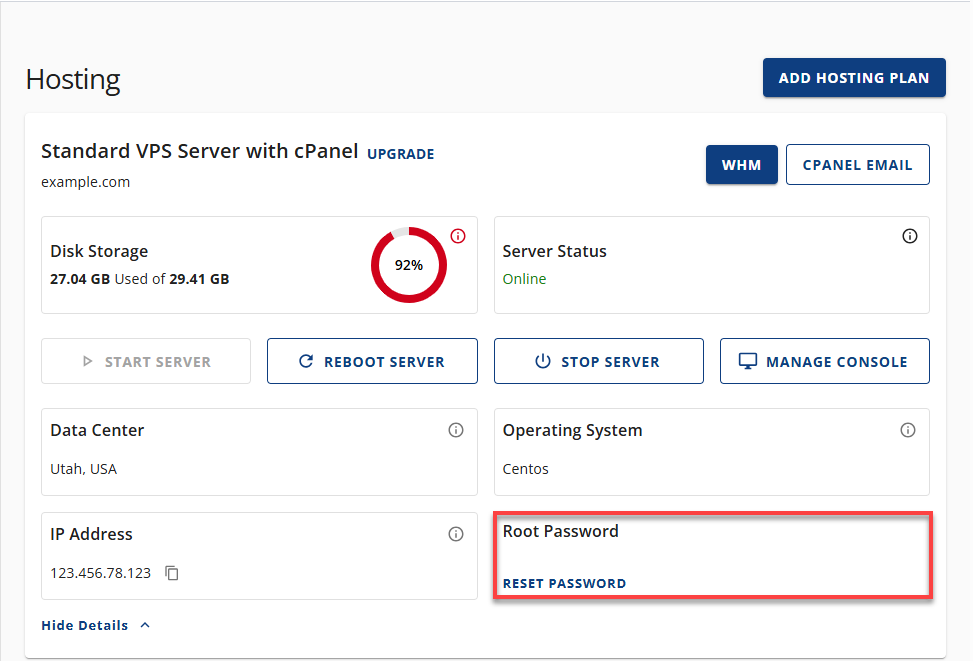This screenshot has width=973, height=661.
Task: Copy the IP address using the copy icon
Action: click(170, 572)
